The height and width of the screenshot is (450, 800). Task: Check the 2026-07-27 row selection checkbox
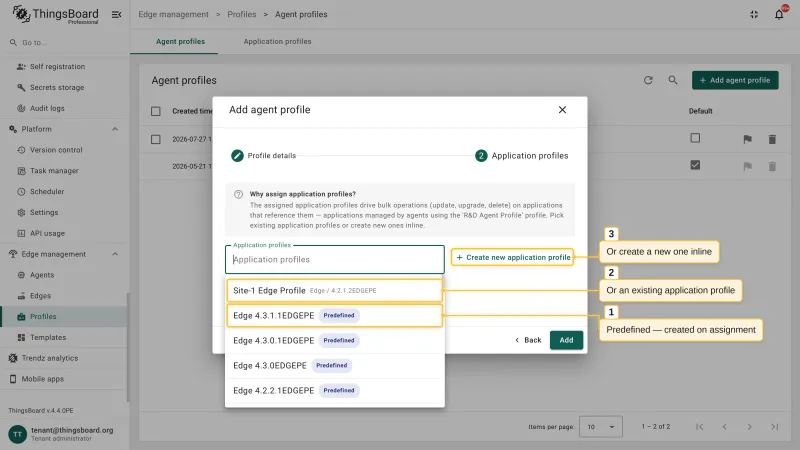[x=156, y=139]
